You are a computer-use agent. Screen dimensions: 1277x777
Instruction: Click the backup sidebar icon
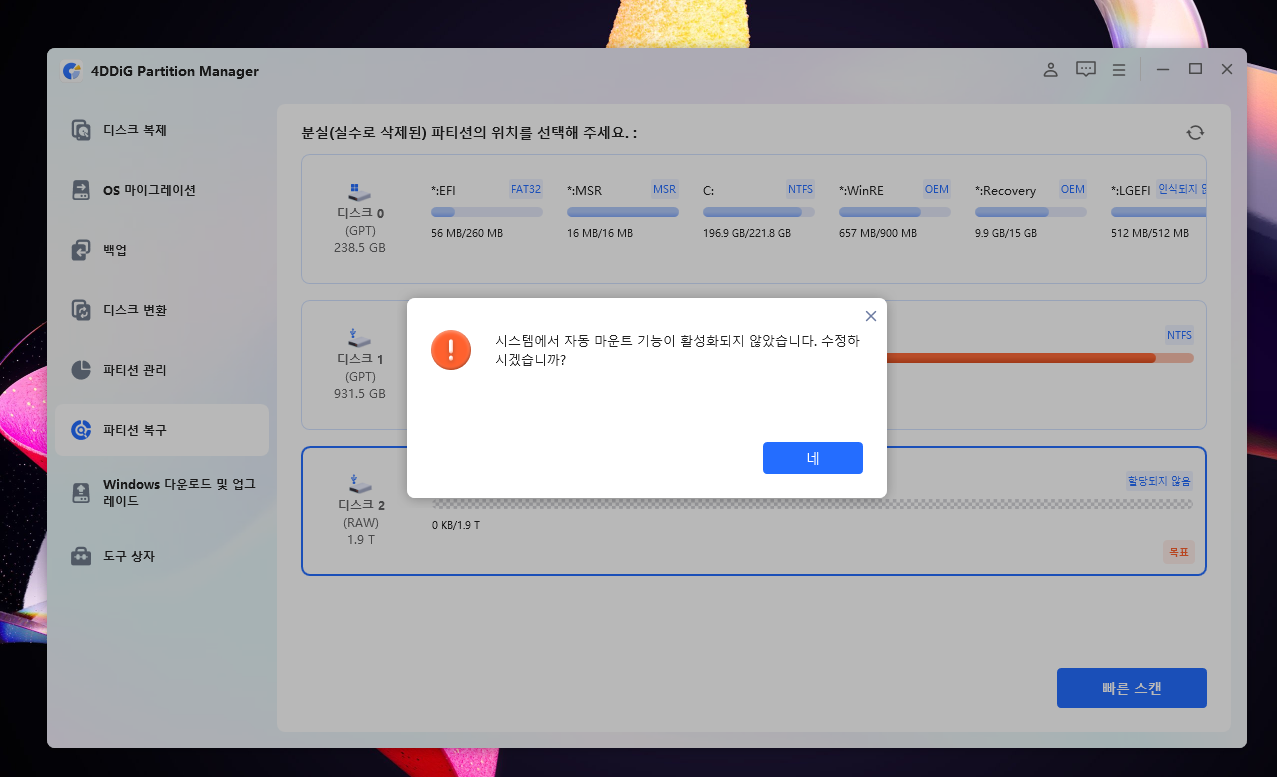click(81, 250)
